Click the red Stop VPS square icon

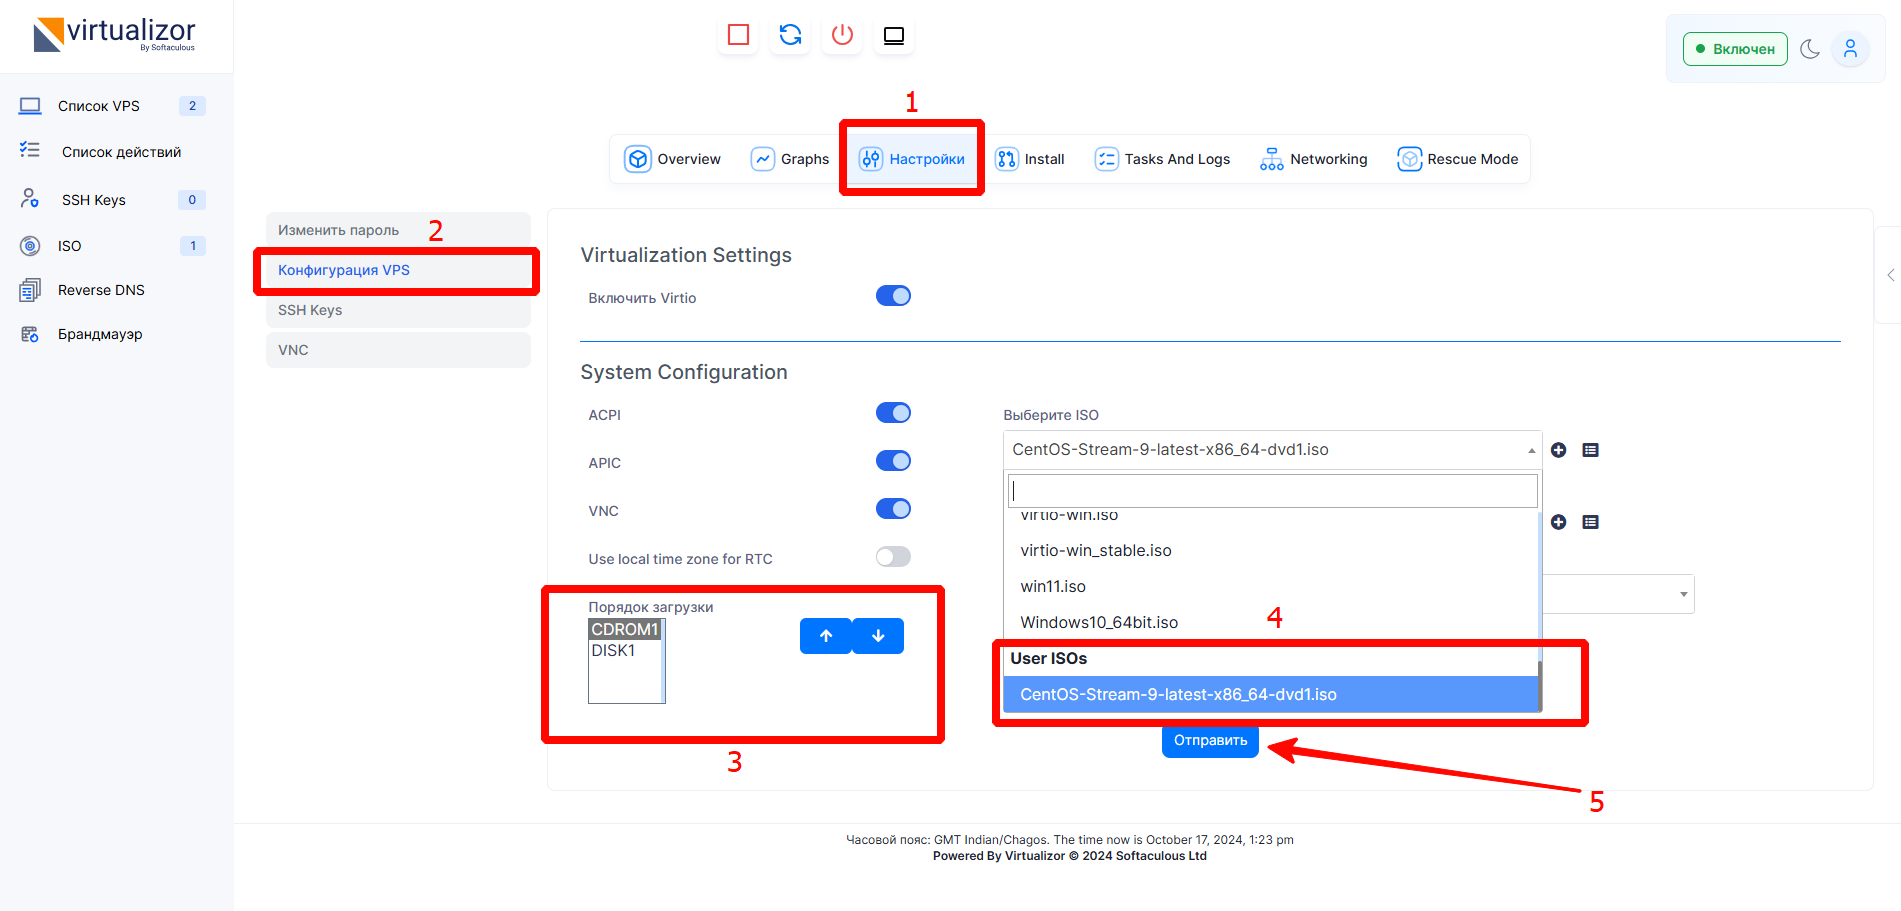738,35
